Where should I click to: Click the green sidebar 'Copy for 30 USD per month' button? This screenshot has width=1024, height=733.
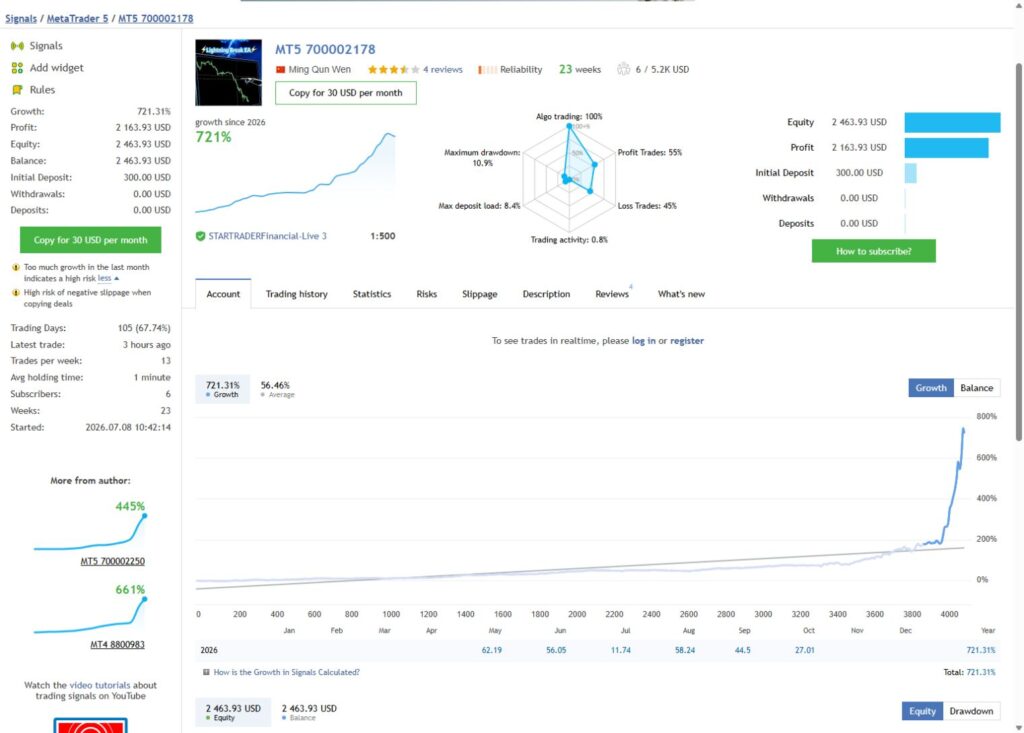[90, 240]
